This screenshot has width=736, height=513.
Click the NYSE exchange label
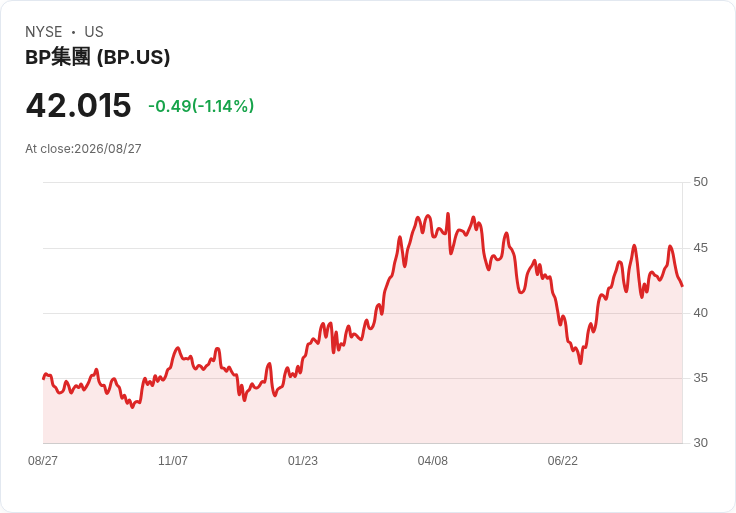tap(44, 32)
